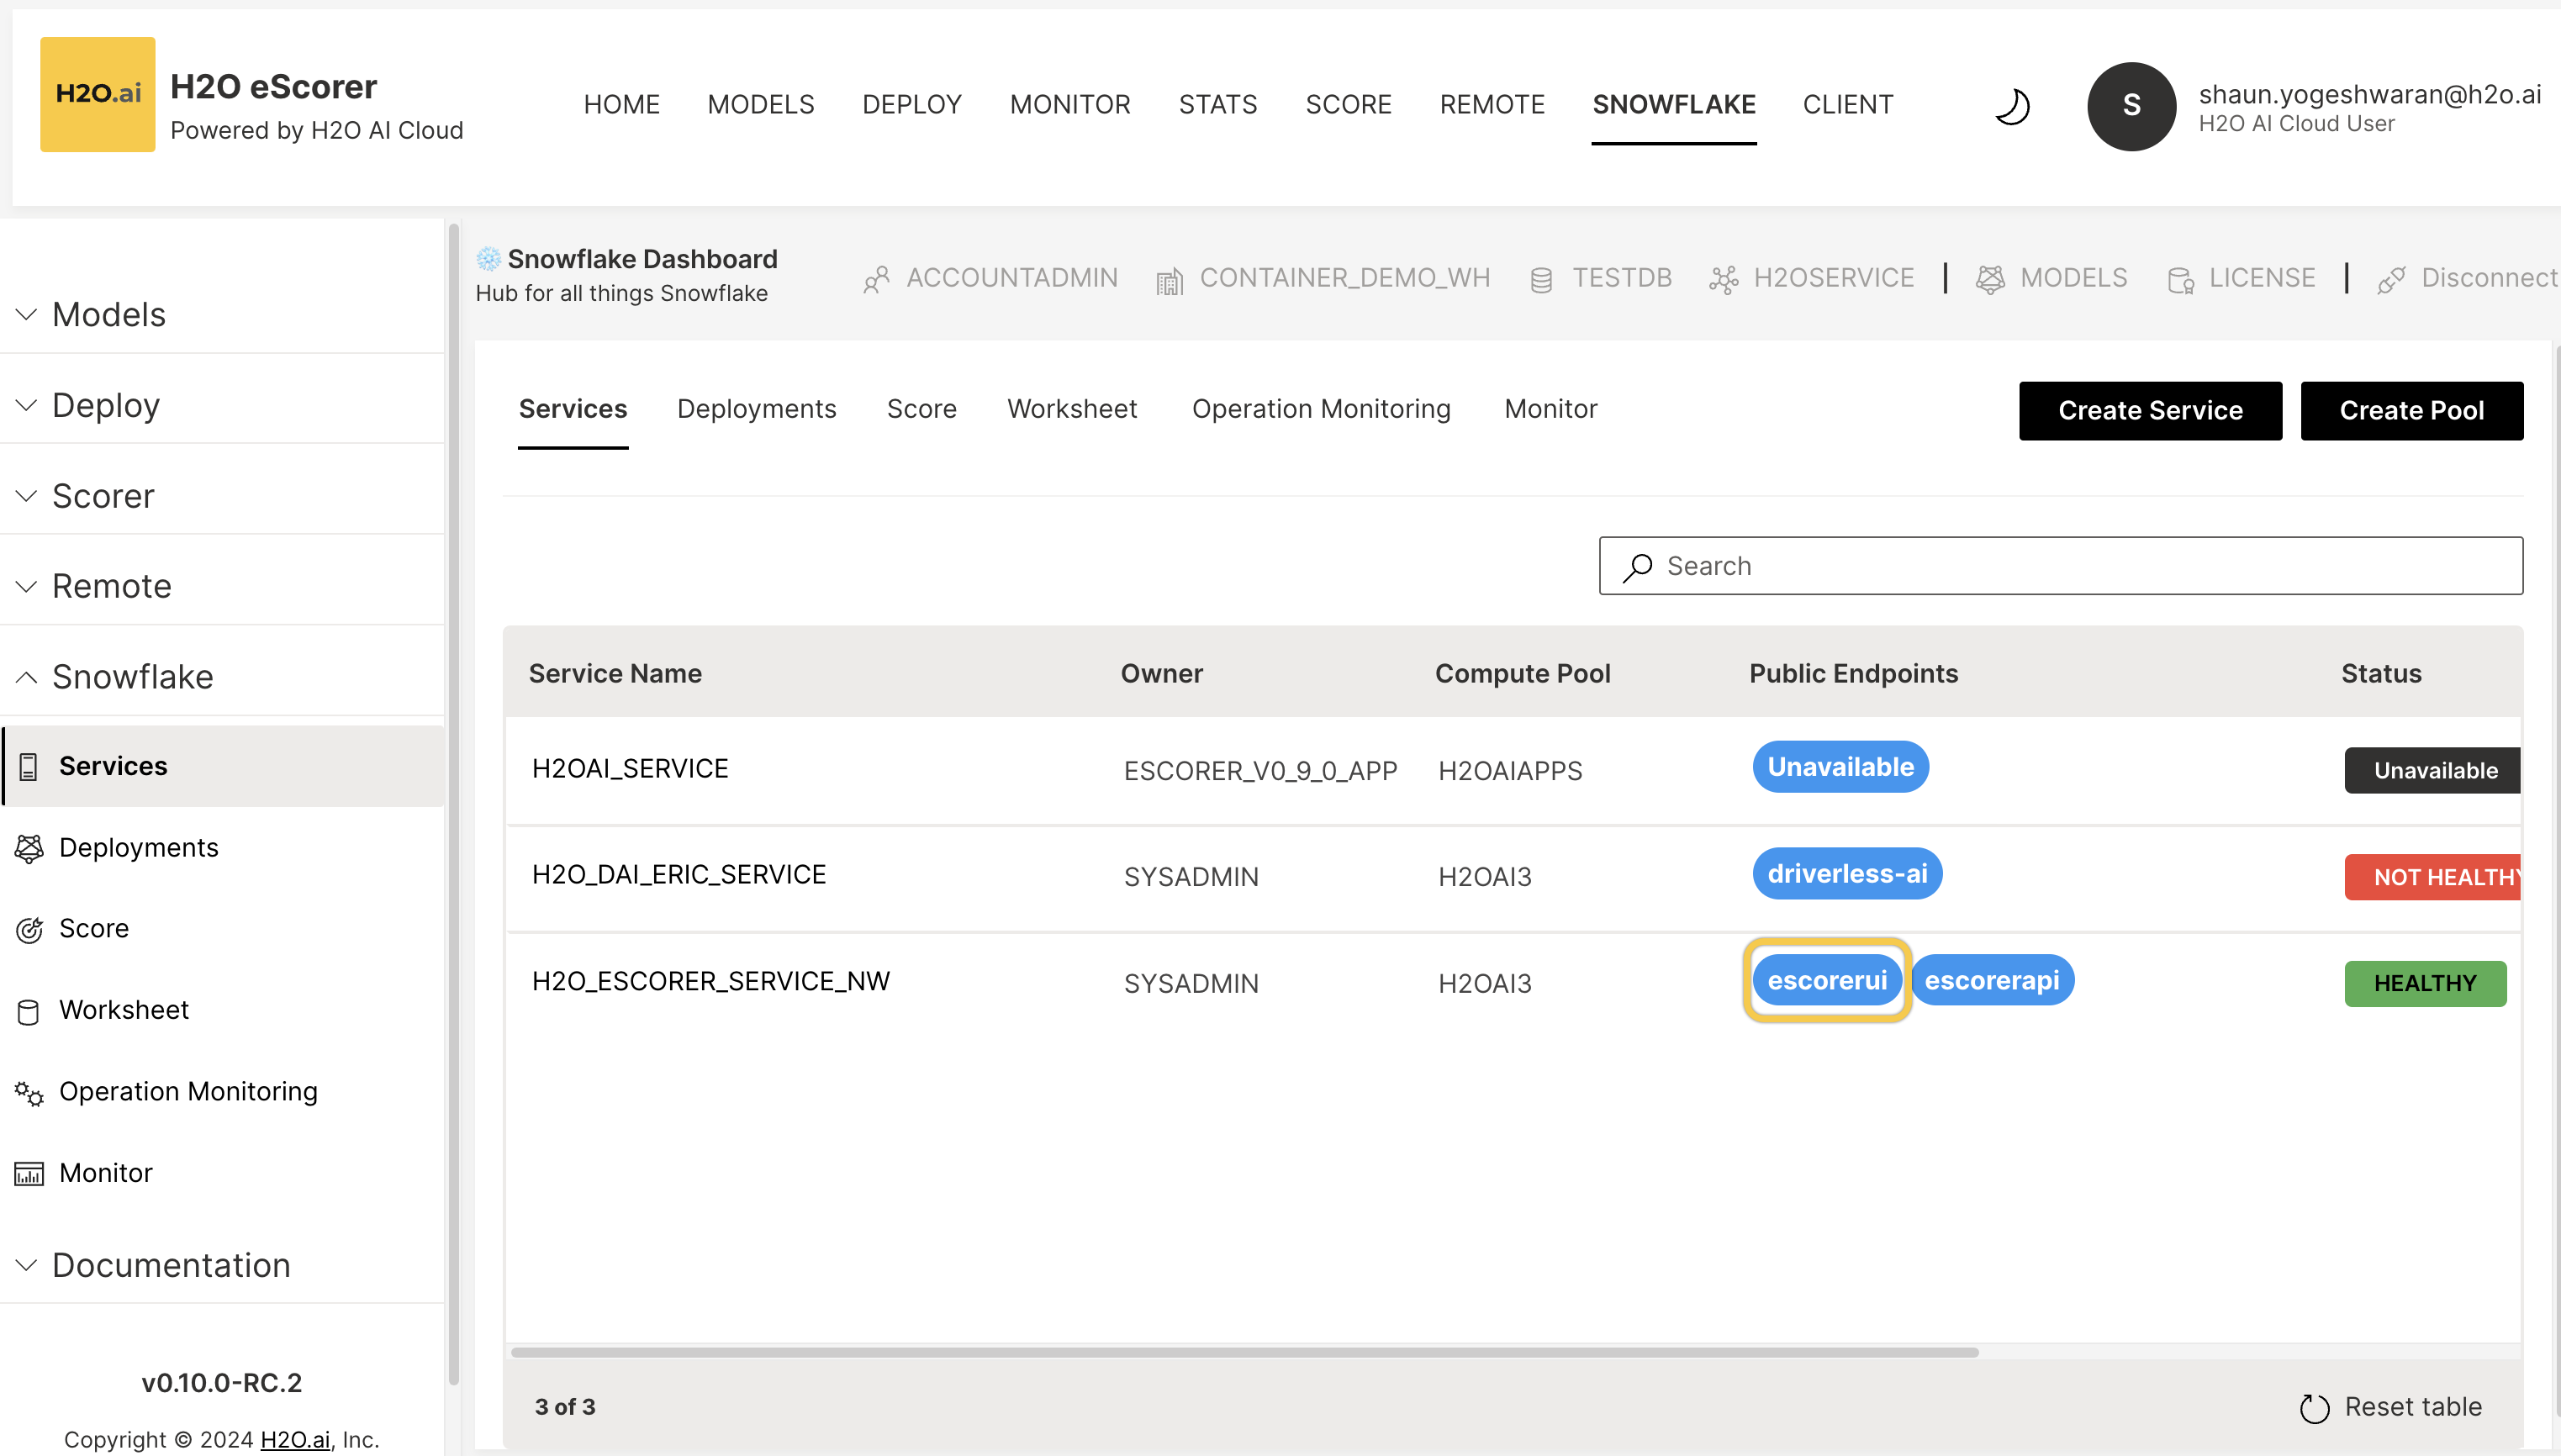Screen dimensions: 2561x1456
Task: Click the Create Service button
Action: (2150, 410)
